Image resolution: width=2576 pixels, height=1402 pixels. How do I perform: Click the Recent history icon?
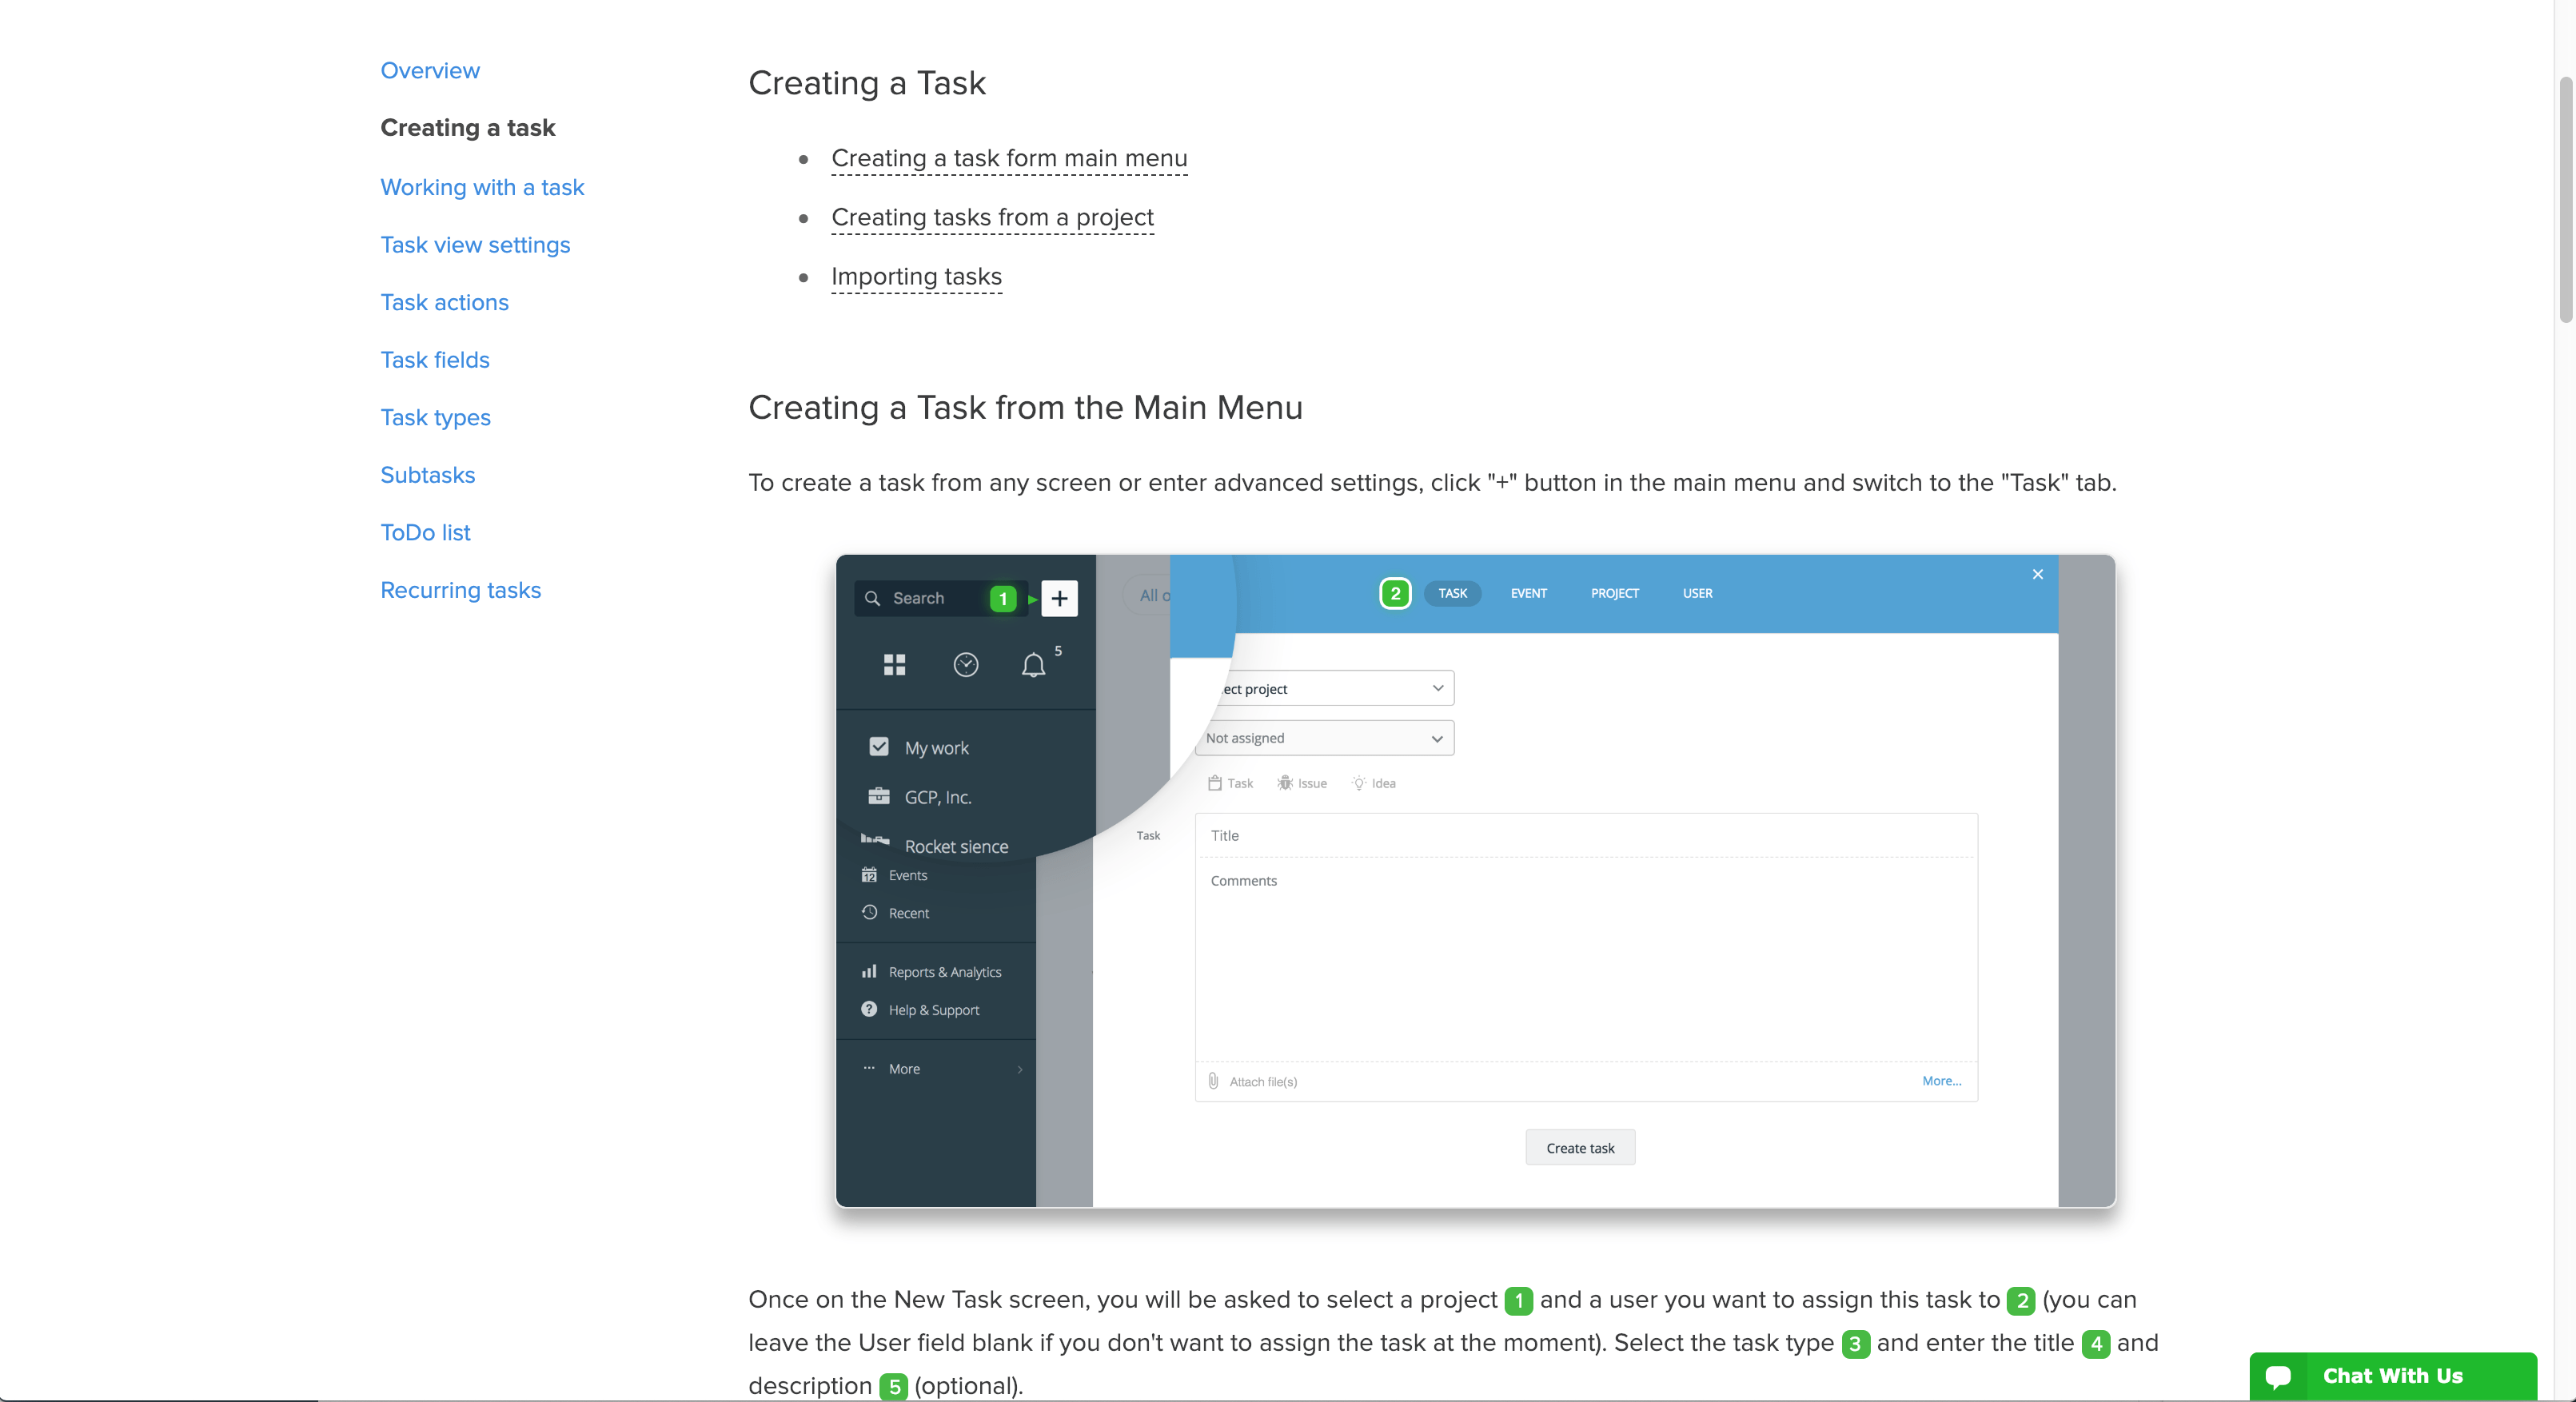pos(869,912)
